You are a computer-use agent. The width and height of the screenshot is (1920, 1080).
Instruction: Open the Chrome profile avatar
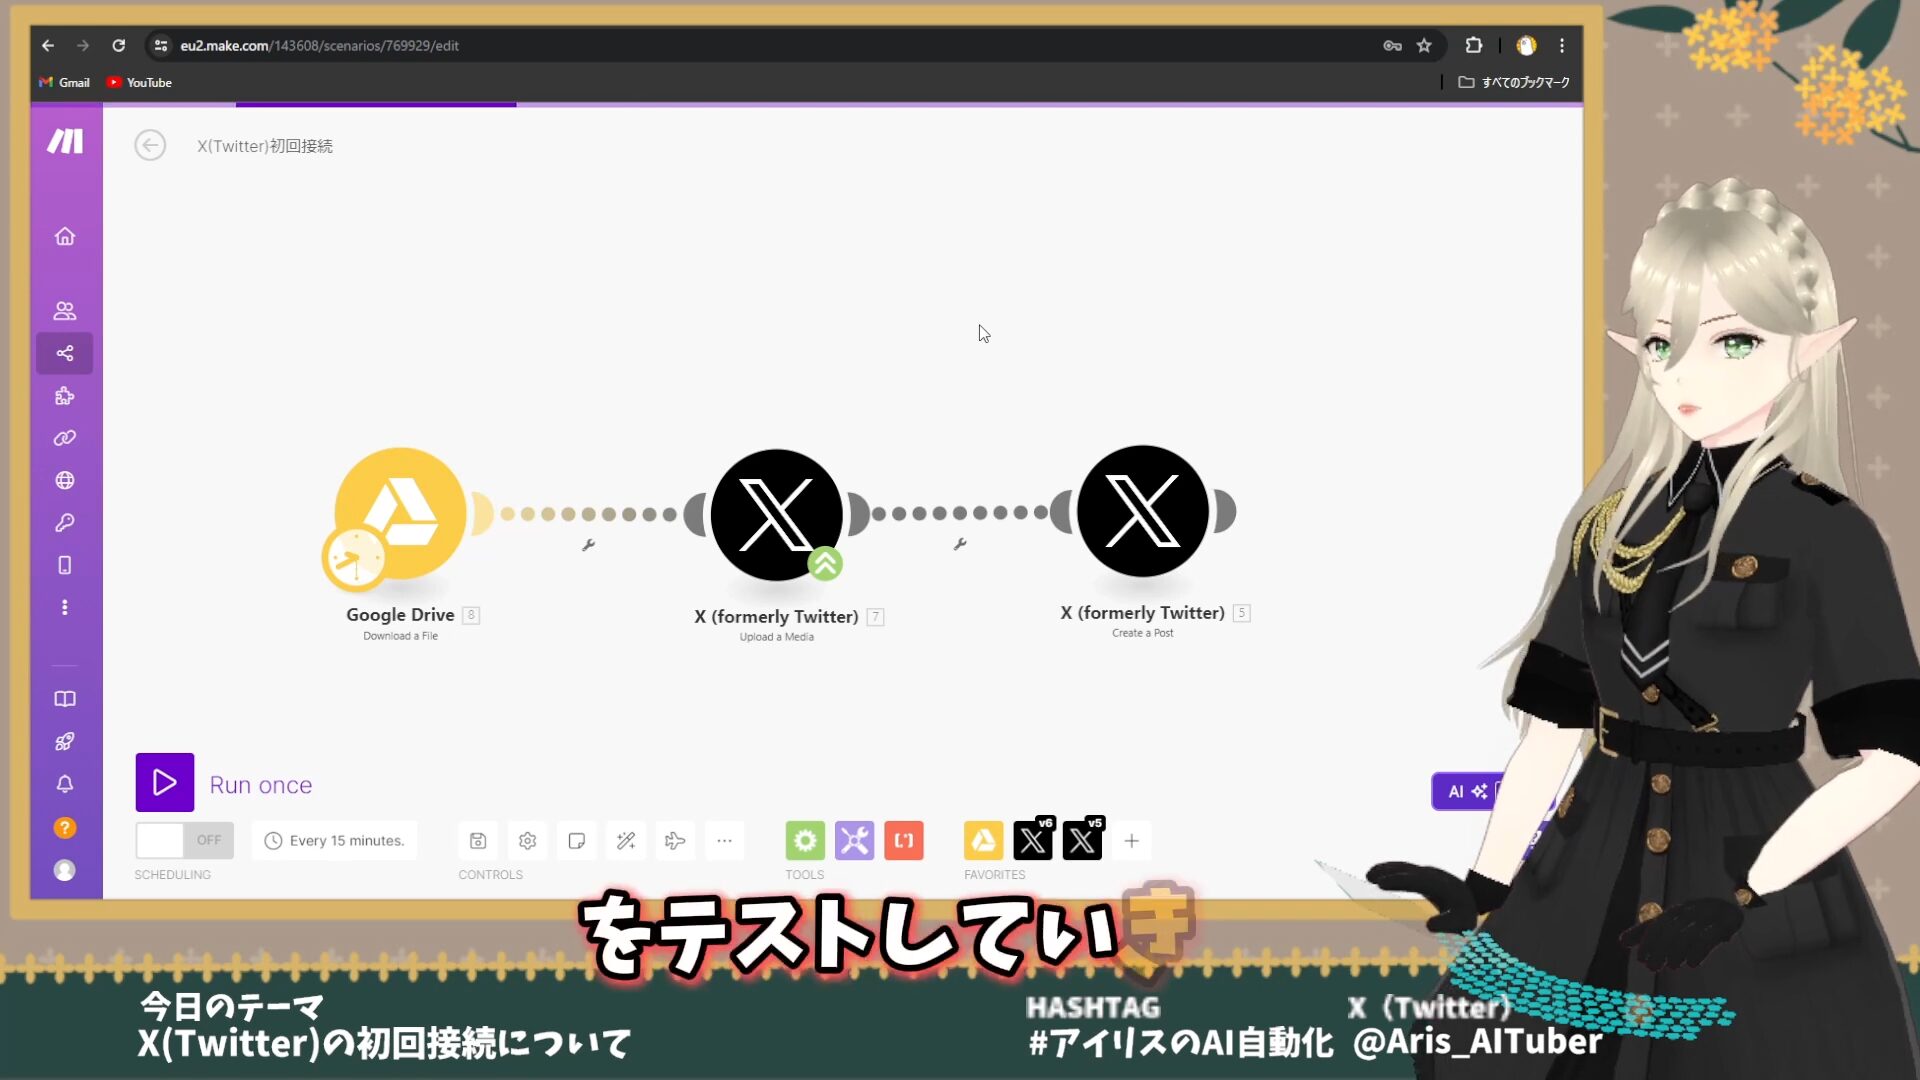click(x=1526, y=45)
